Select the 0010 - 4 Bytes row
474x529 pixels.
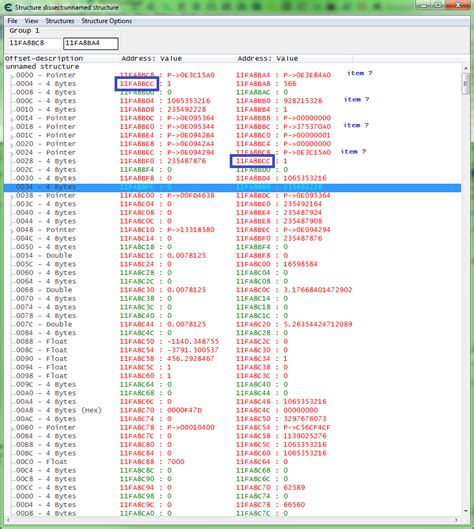click(x=232, y=109)
